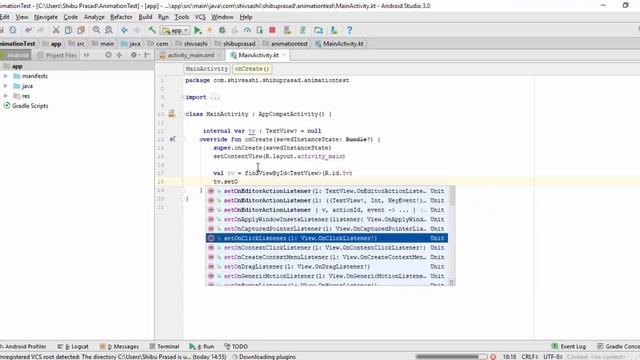Open the VCS menu
This screenshot has height=360, width=640.
click(200, 17)
